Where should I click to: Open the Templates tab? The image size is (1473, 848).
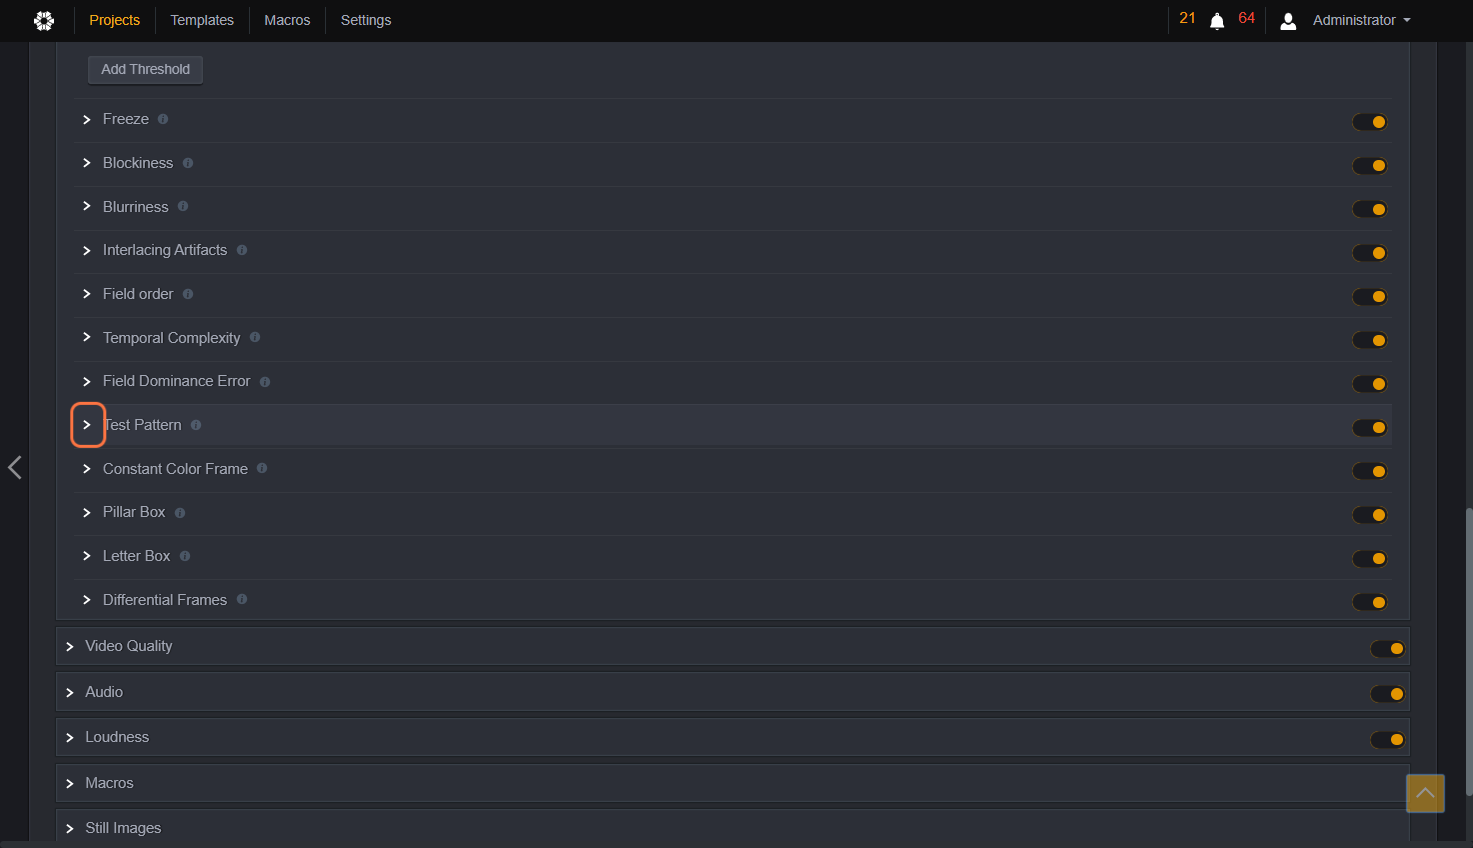202,20
